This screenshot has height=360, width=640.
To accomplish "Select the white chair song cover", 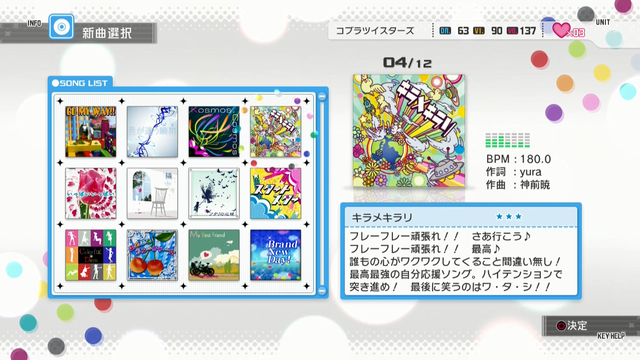I will pyautogui.click(x=152, y=193).
